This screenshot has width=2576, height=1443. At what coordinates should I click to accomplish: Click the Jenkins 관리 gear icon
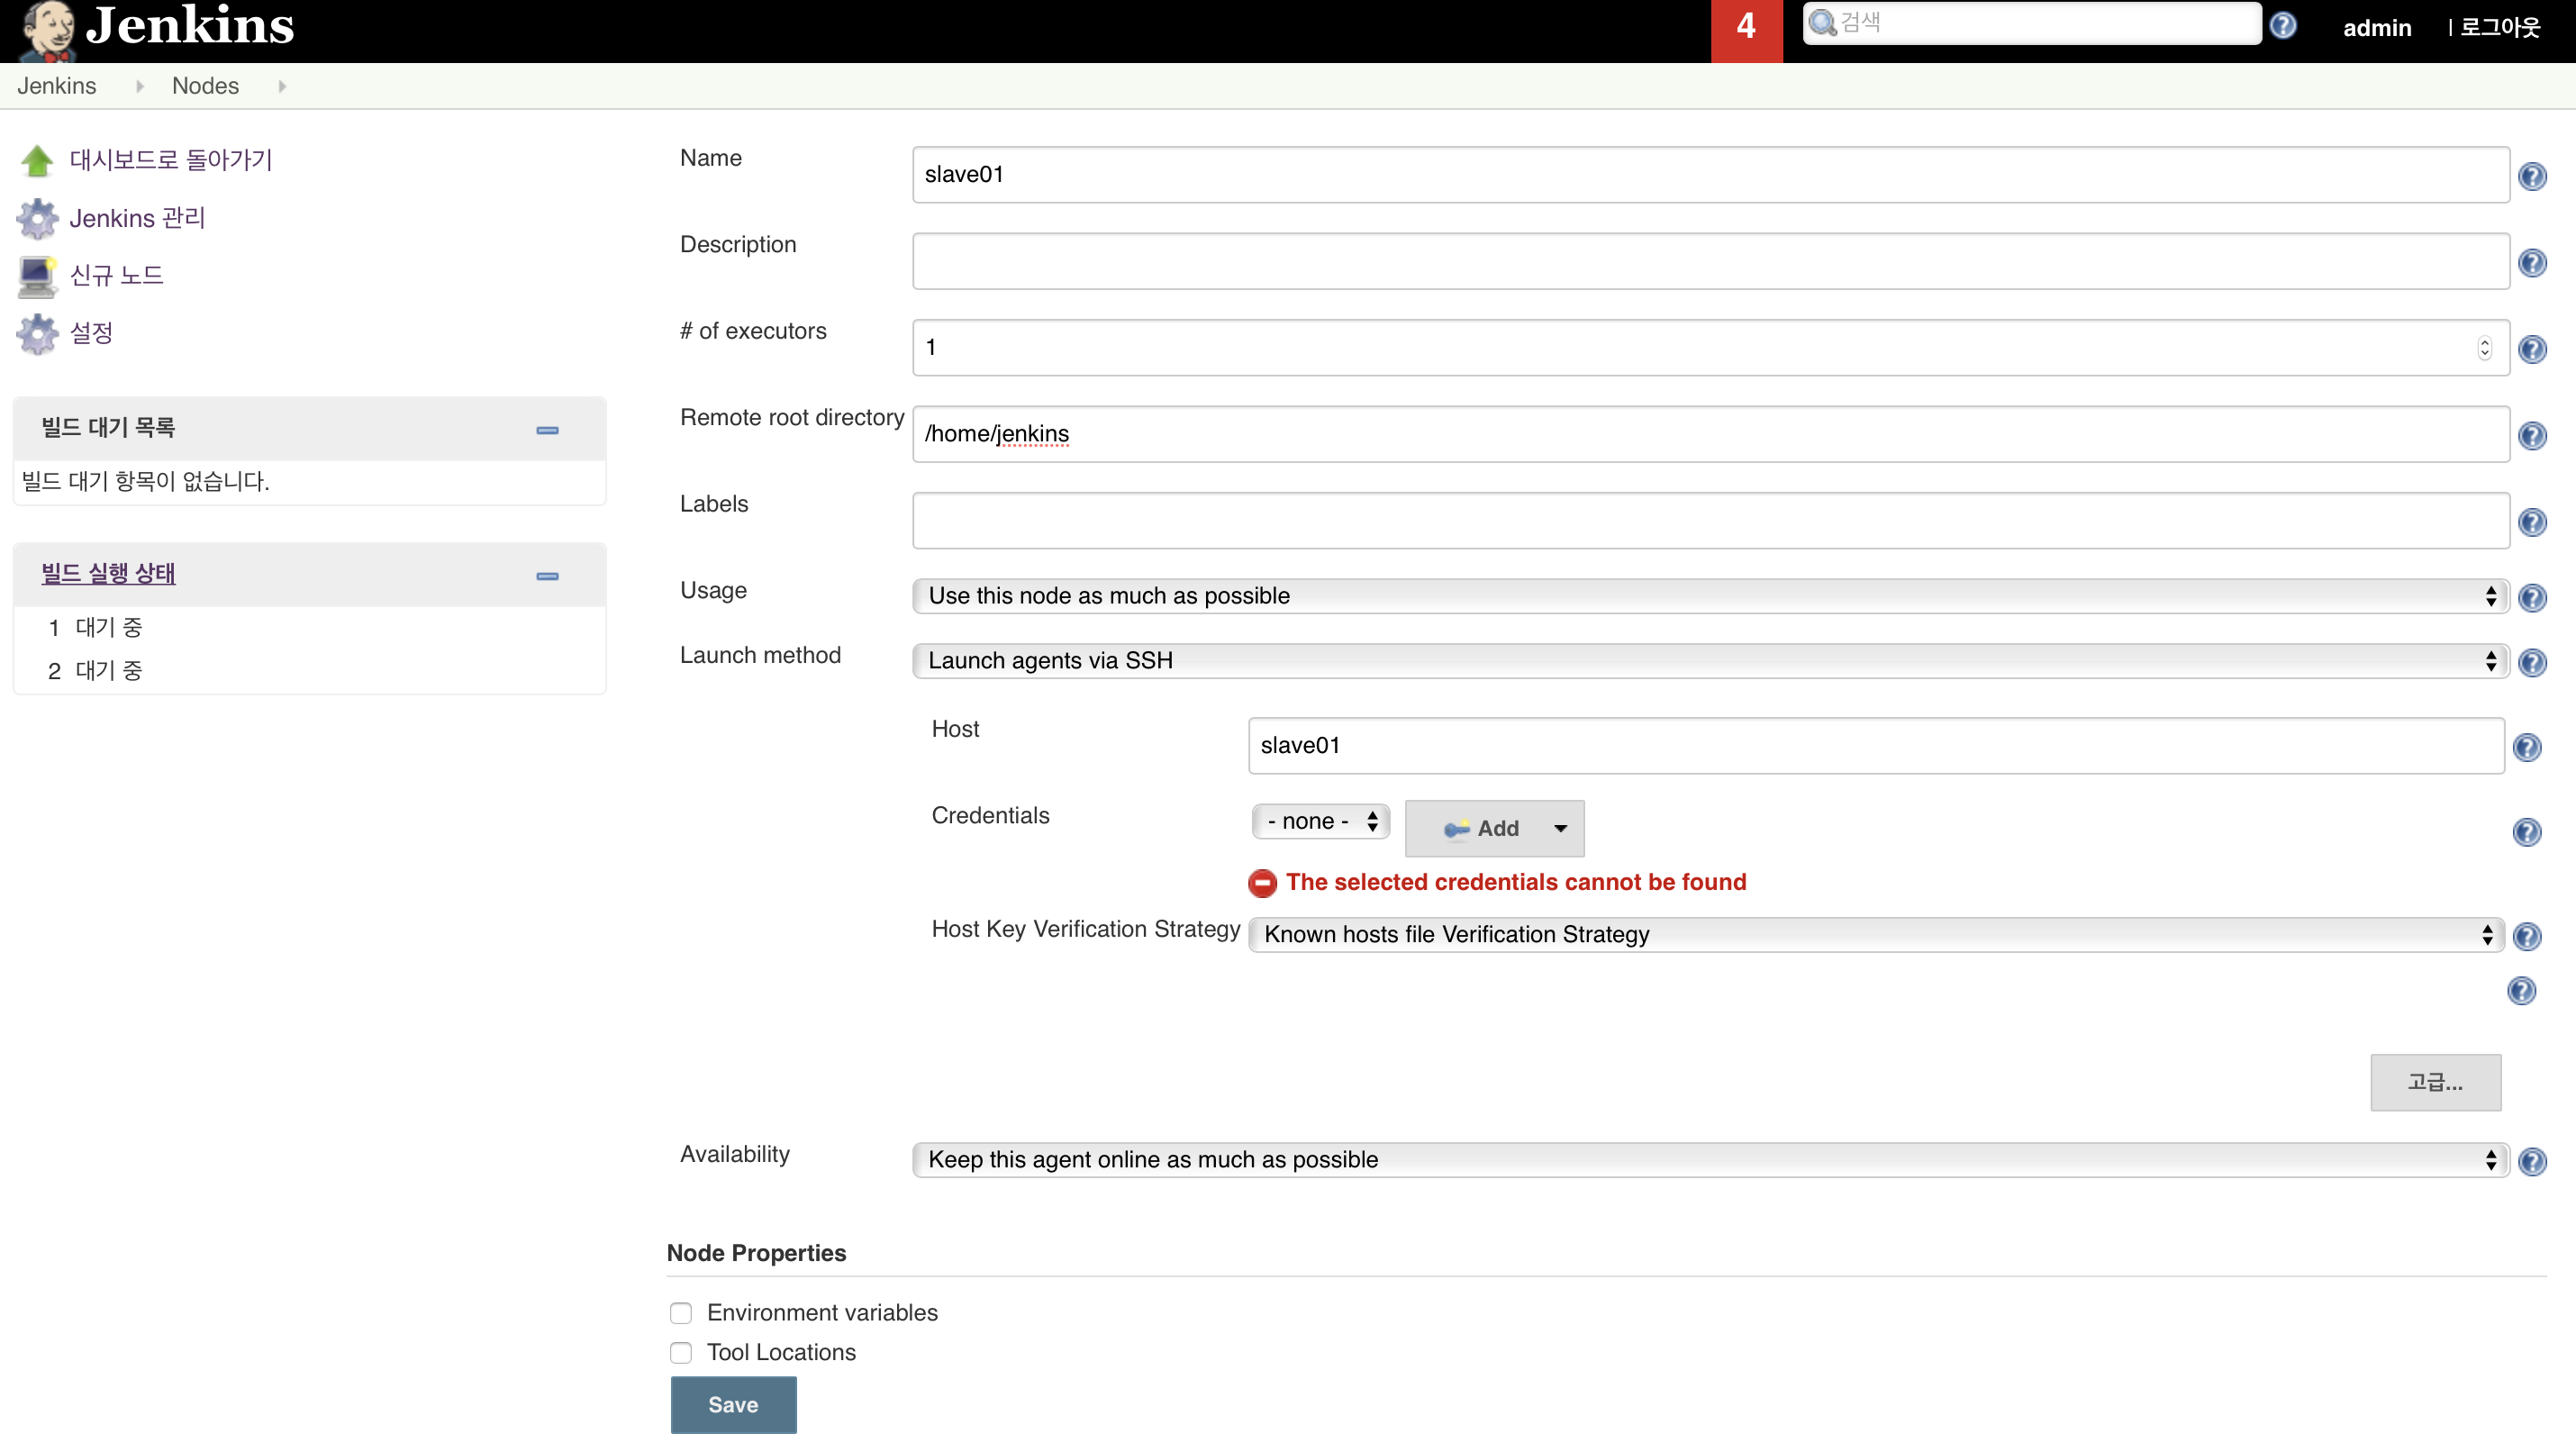[38, 218]
